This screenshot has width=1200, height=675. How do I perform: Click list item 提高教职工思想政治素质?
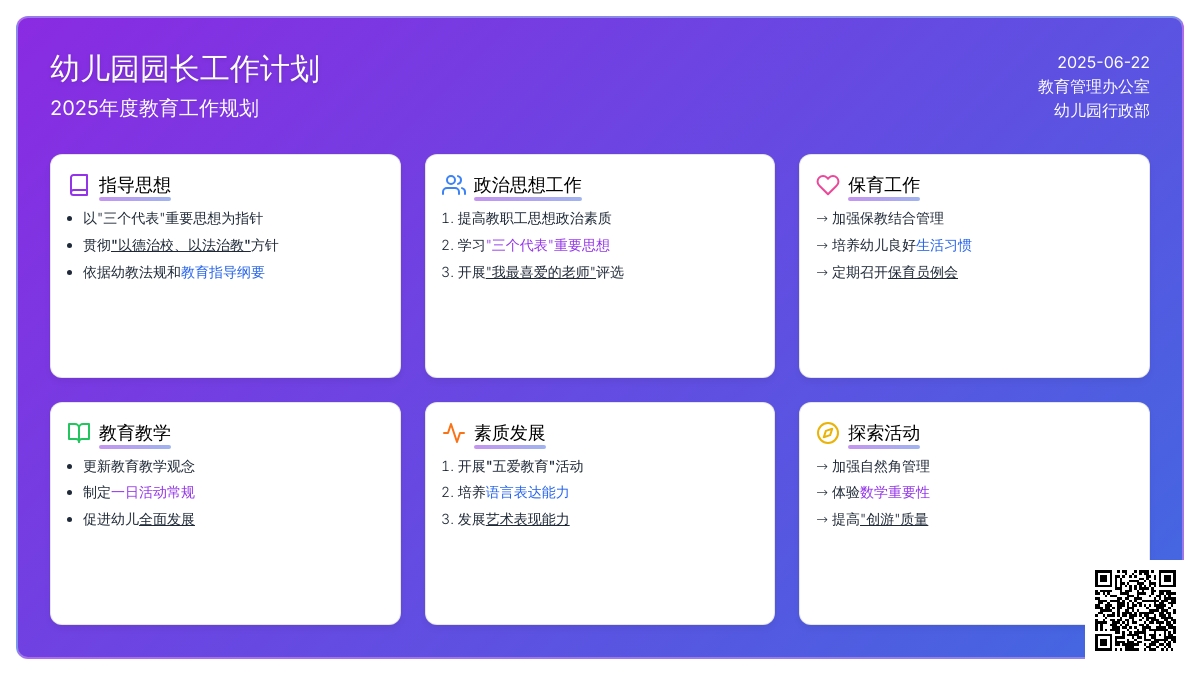535,218
